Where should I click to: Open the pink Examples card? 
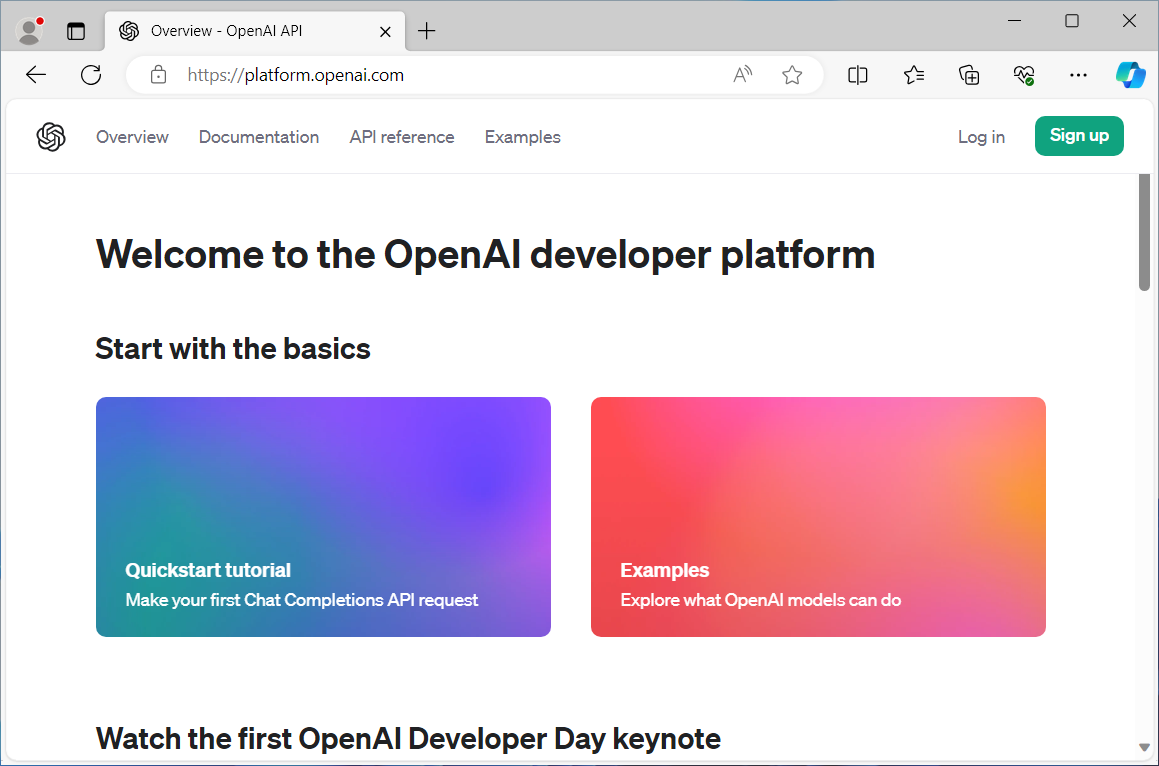pyautogui.click(x=818, y=517)
